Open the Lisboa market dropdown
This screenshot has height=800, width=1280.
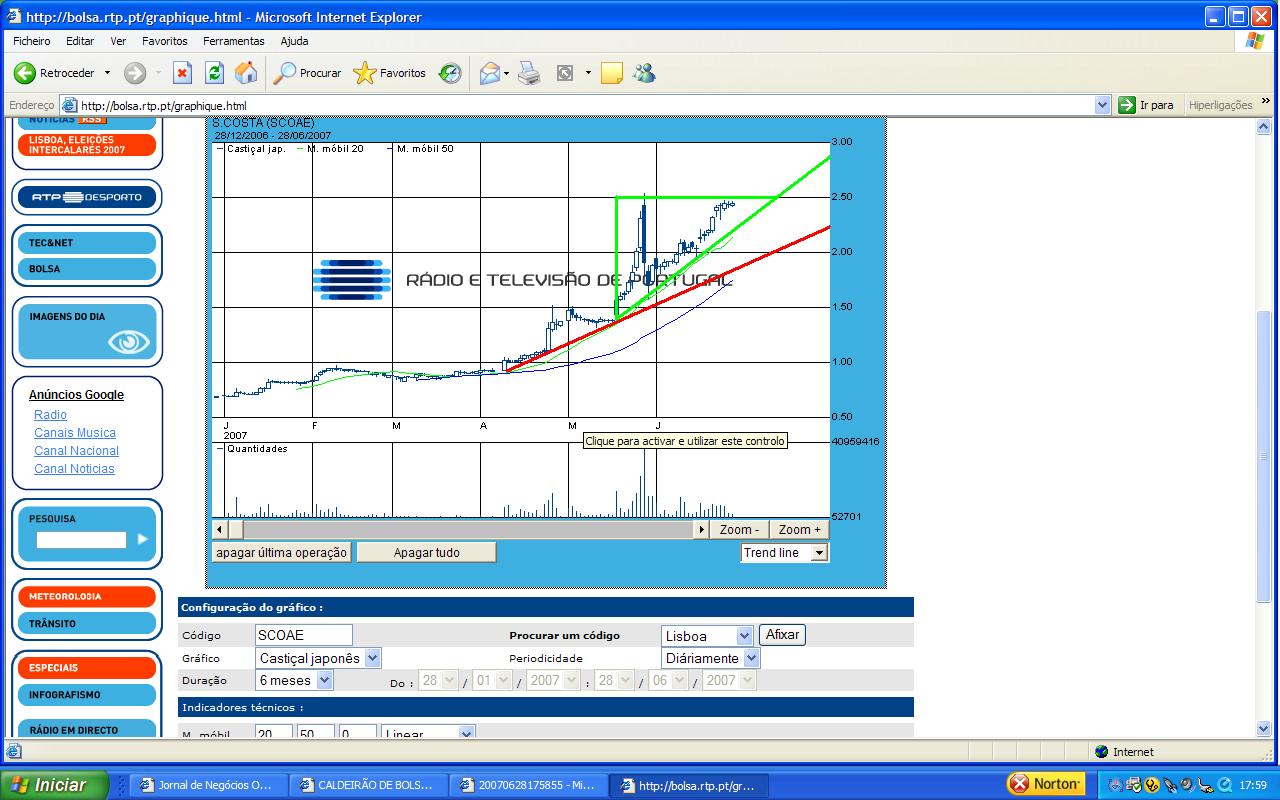point(744,636)
